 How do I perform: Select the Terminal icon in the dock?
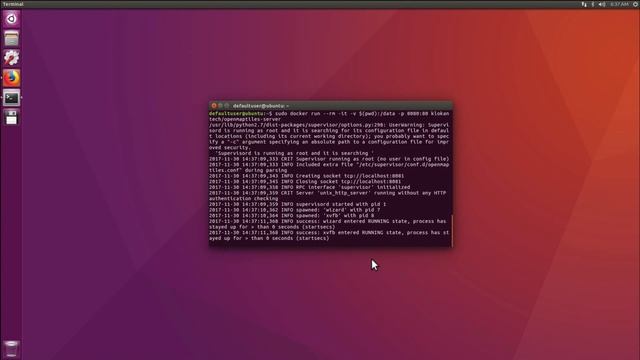[11, 98]
